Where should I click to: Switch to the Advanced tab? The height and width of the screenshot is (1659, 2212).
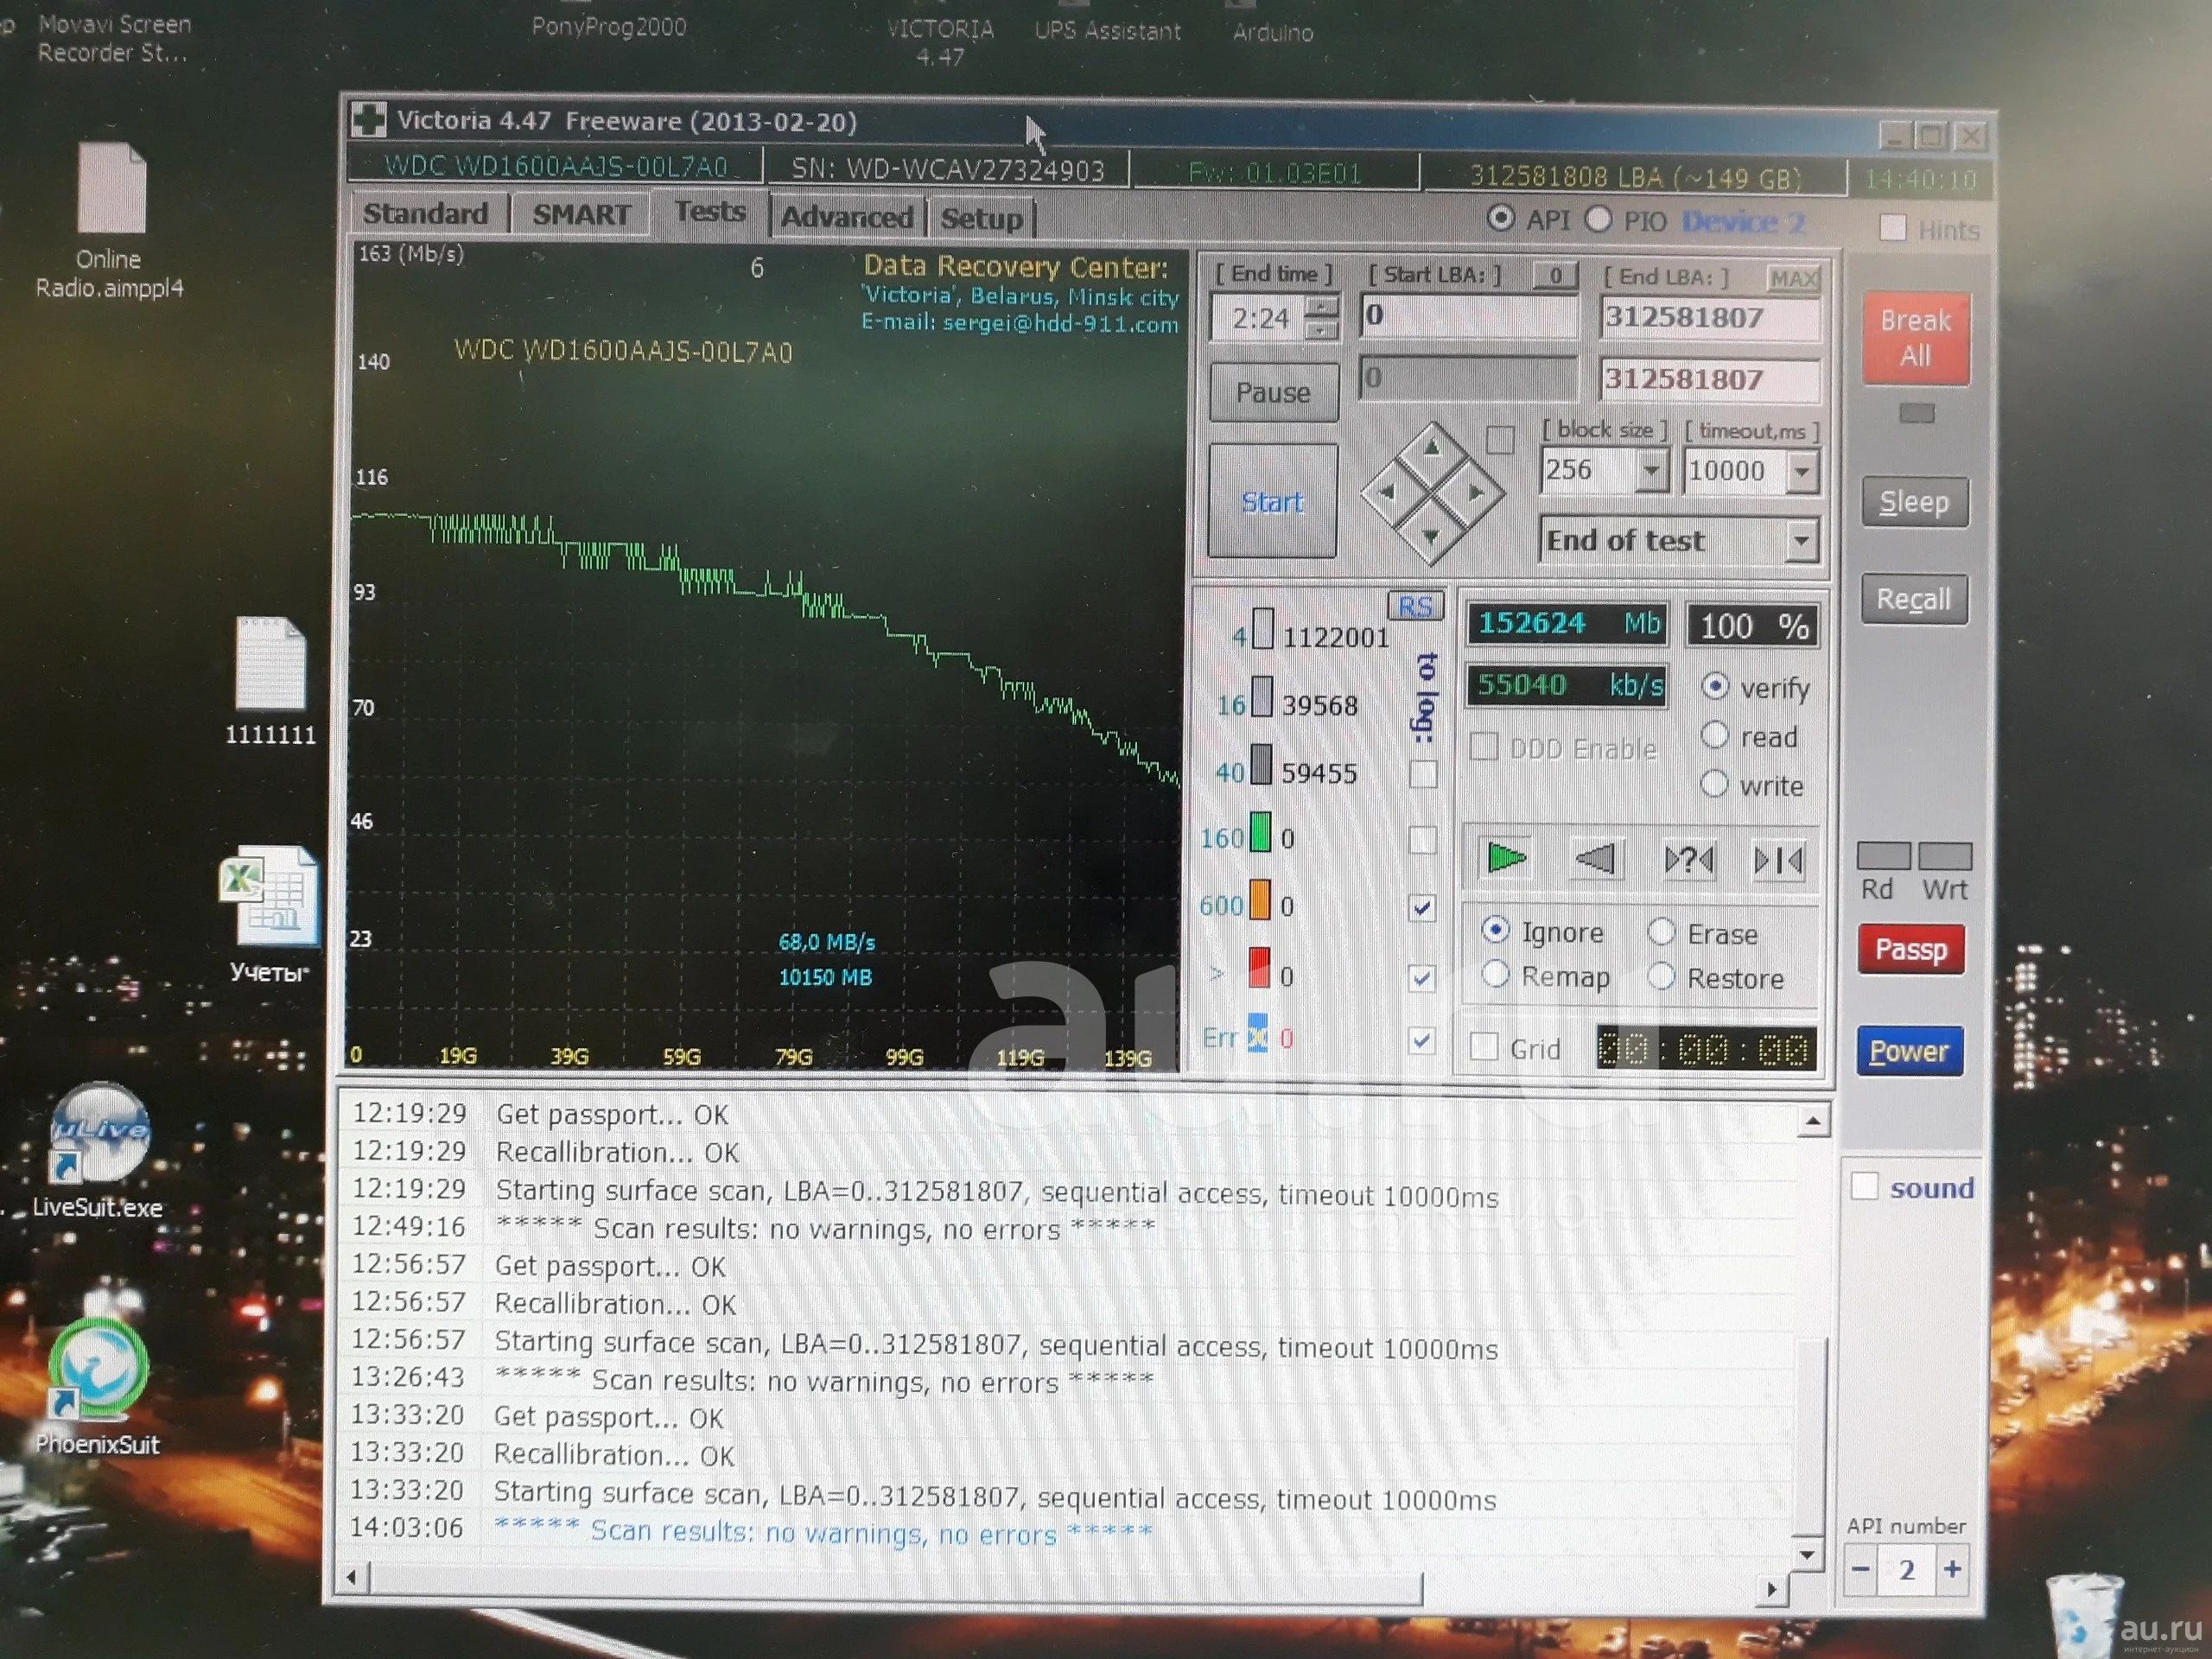847,217
